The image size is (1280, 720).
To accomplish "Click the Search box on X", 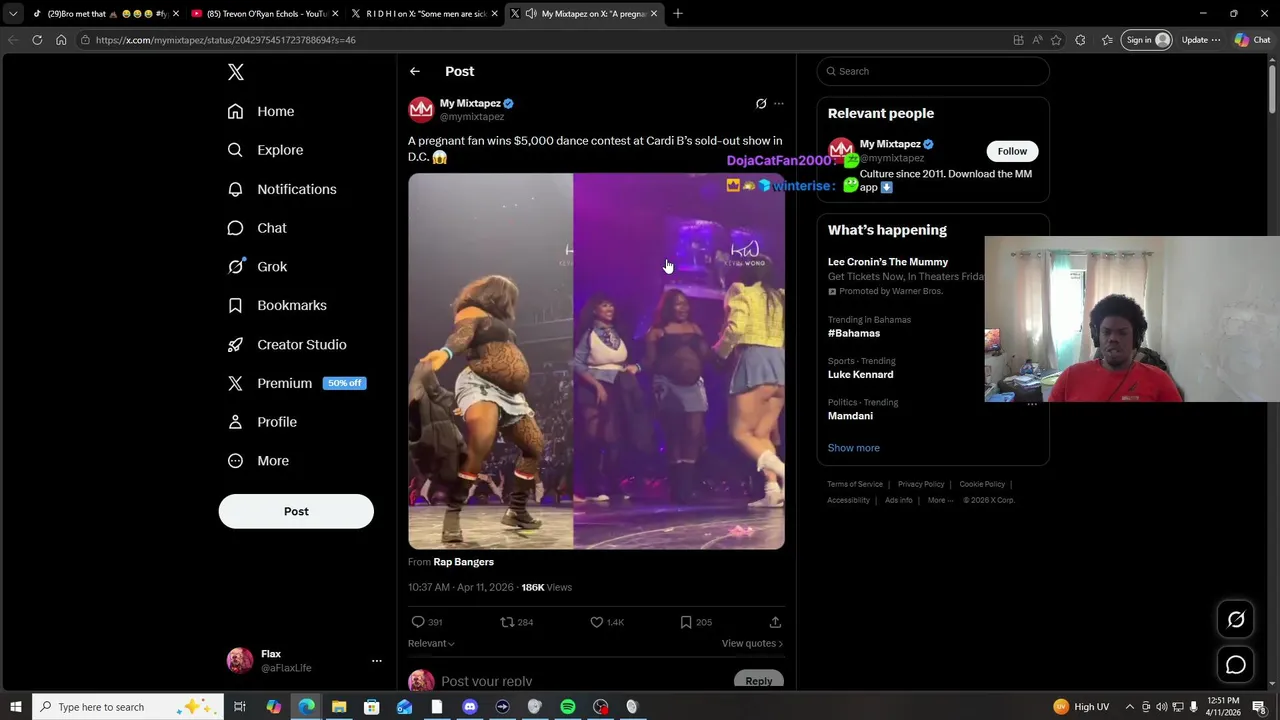I will tap(933, 71).
